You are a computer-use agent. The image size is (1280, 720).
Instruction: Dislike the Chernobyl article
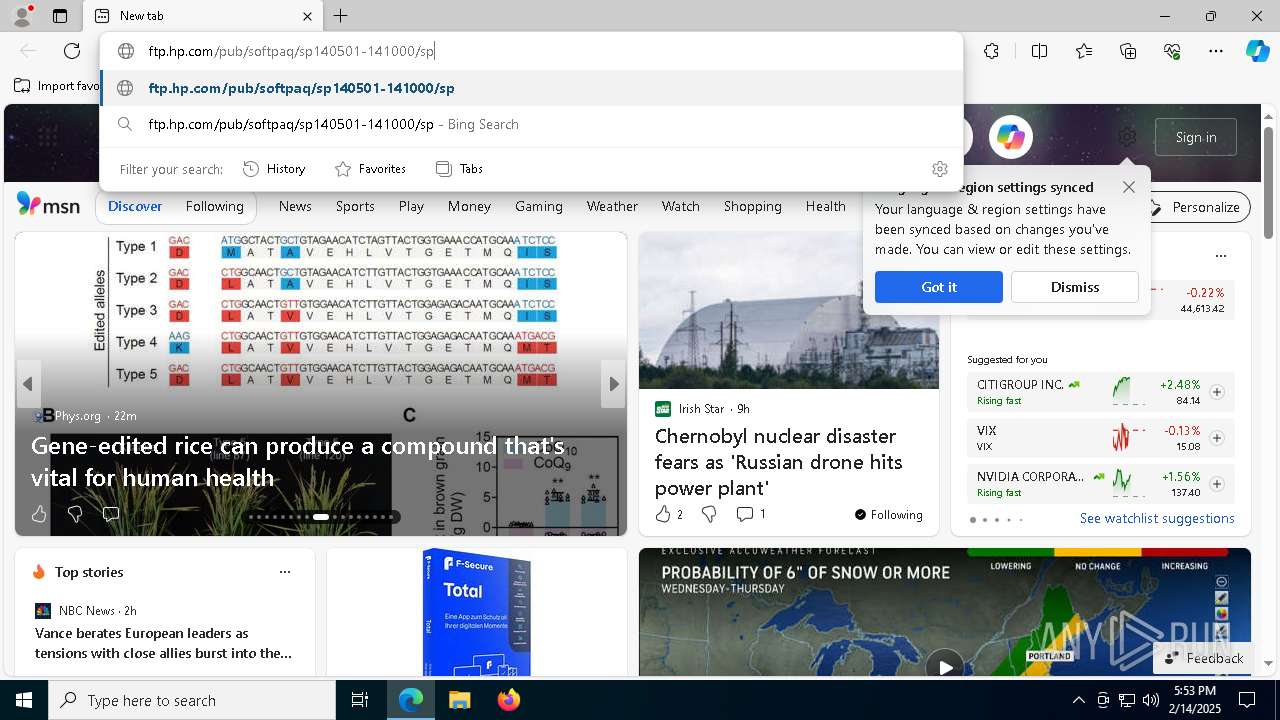point(709,514)
